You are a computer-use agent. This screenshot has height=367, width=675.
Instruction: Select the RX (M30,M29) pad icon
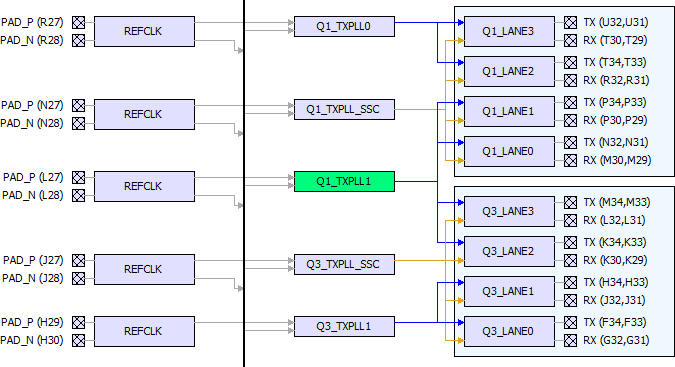[570, 160]
